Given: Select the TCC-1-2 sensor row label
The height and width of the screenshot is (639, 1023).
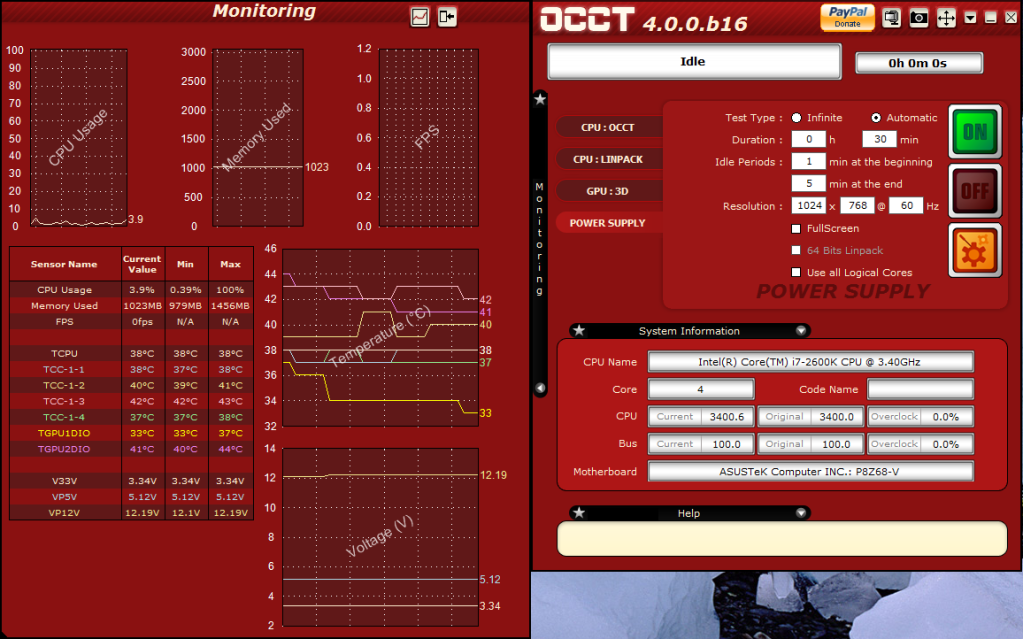Looking at the screenshot, I should pyautogui.click(x=64, y=385).
